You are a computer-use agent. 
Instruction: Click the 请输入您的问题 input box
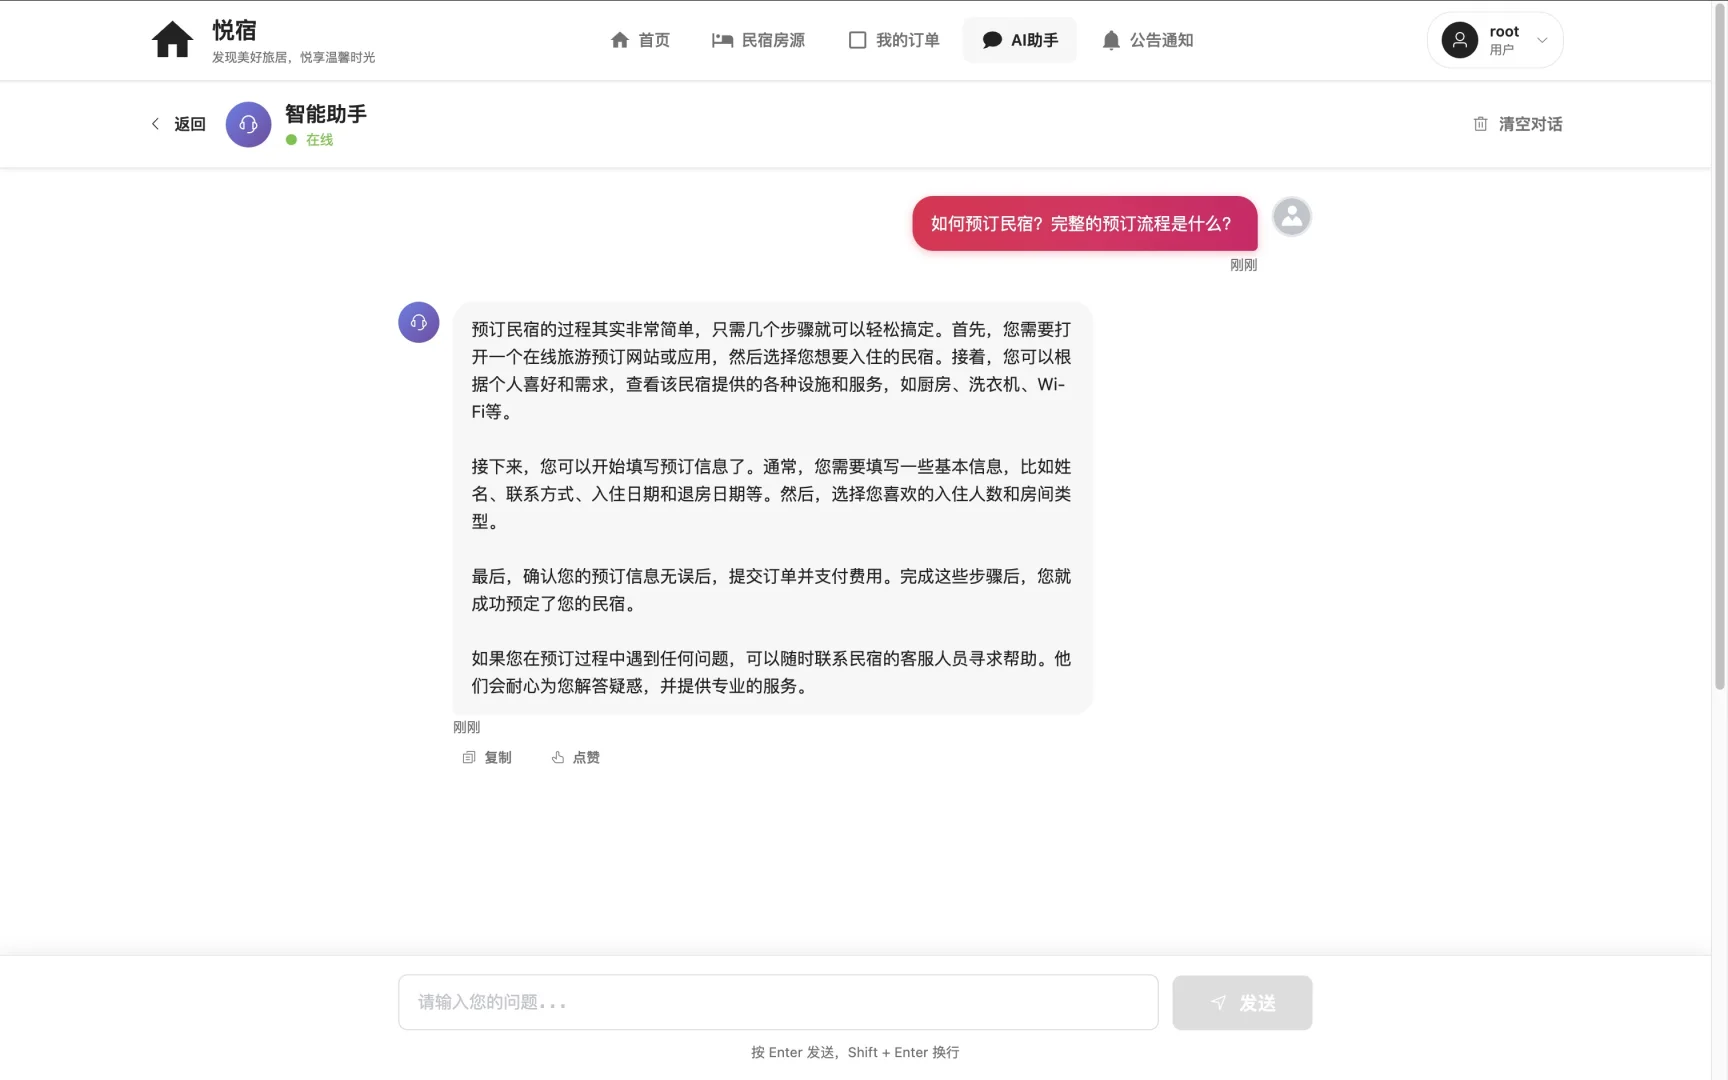coord(777,1002)
